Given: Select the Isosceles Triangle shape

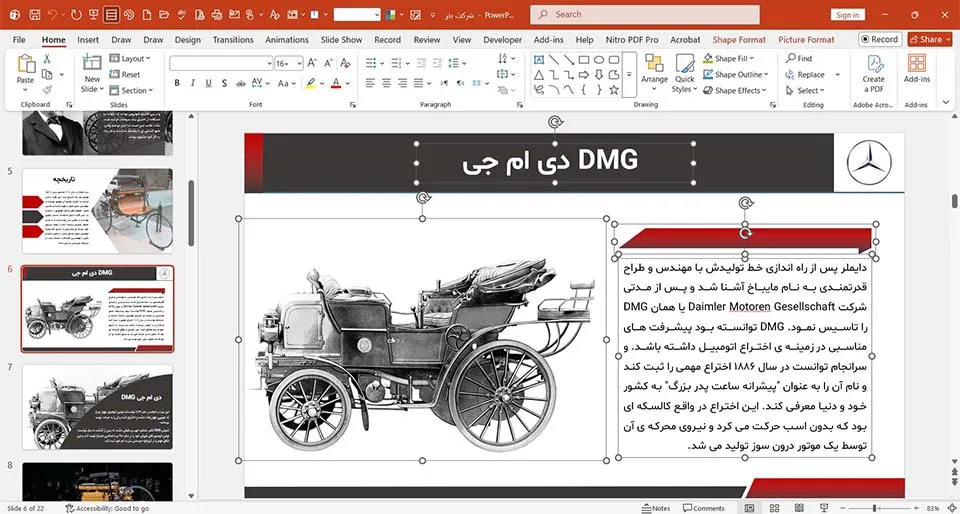Looking at the screenshot, I should pos(539,75).
